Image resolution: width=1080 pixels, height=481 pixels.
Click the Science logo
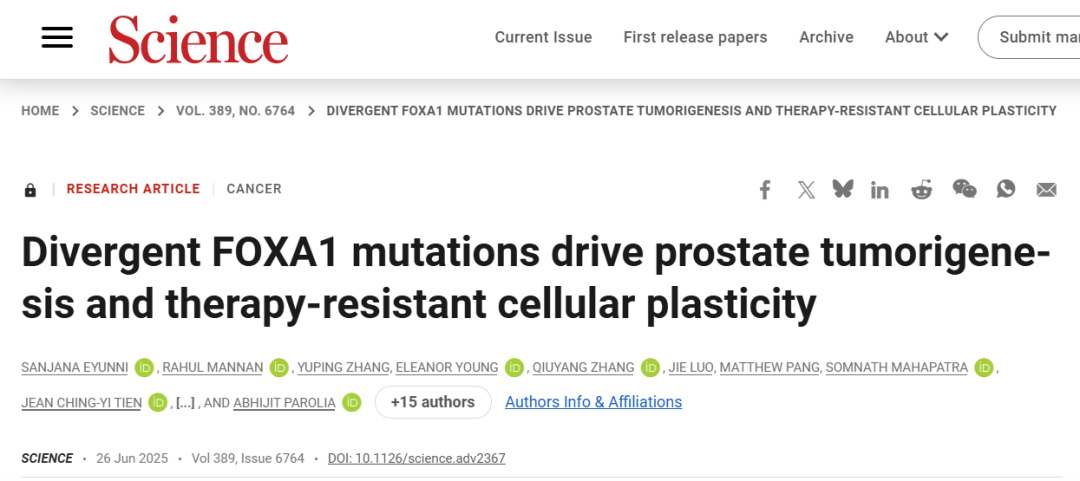pyautogui.click(x=198, y=39)
